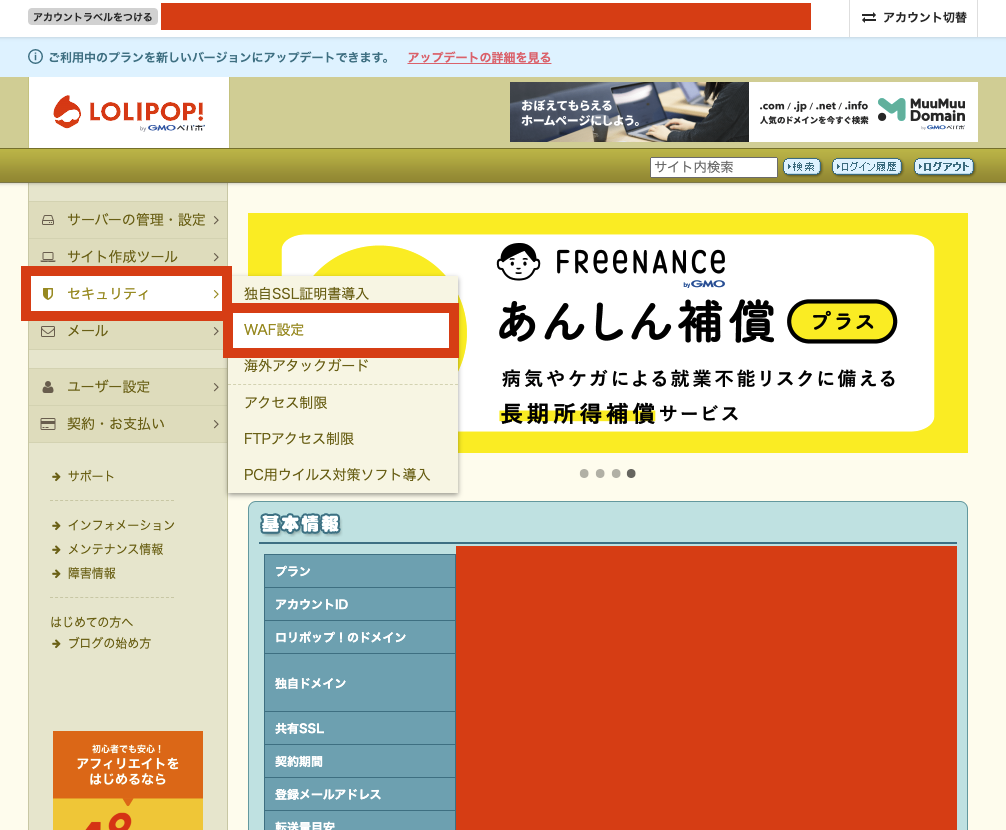Click the アフィリエイトをはじめるなら promo banner
This screenshot has width=1006, height=830.
[128, 781]
